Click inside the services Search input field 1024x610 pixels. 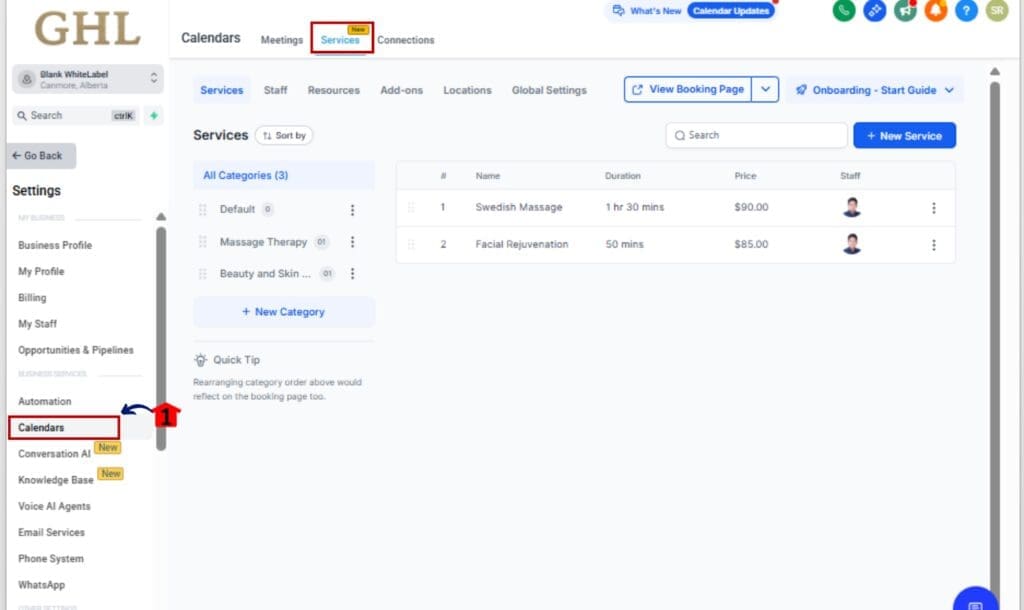756,135
